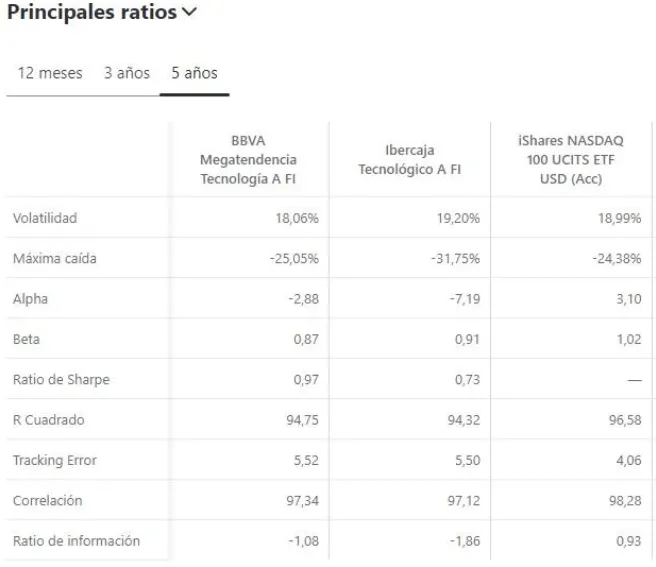Click the Correlación row label
The width and height of the screenshot is (656, 567).
tap(48, 500)
